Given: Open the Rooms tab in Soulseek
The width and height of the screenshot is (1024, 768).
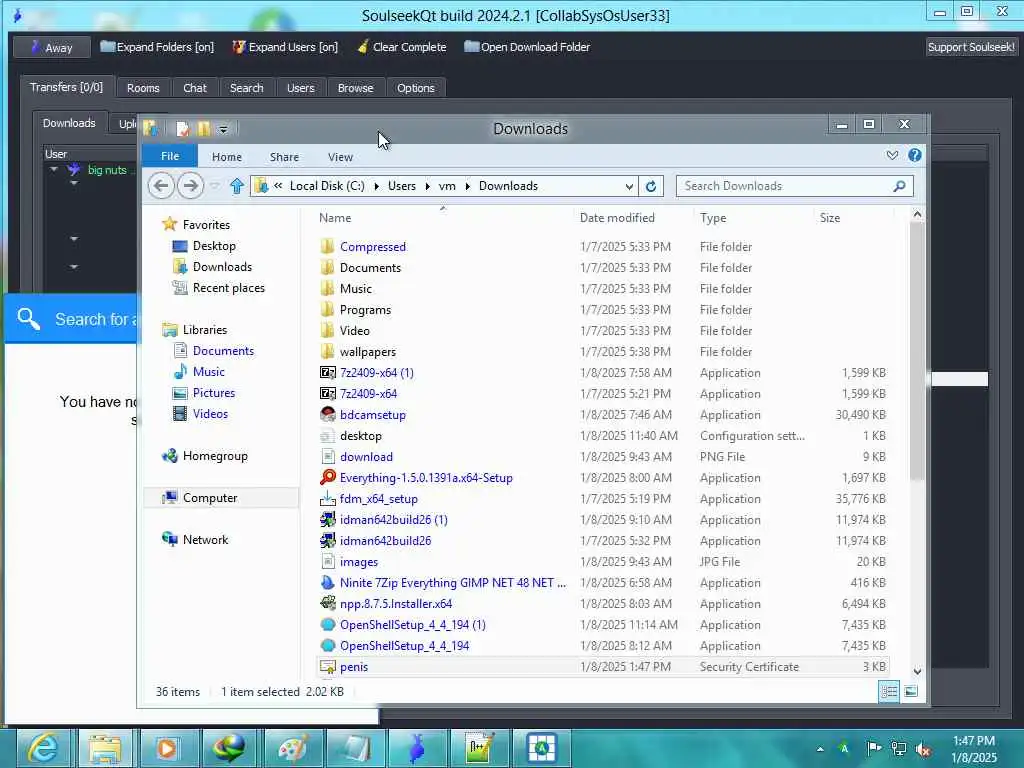Looking at the screenshot, I should [143, 88].
